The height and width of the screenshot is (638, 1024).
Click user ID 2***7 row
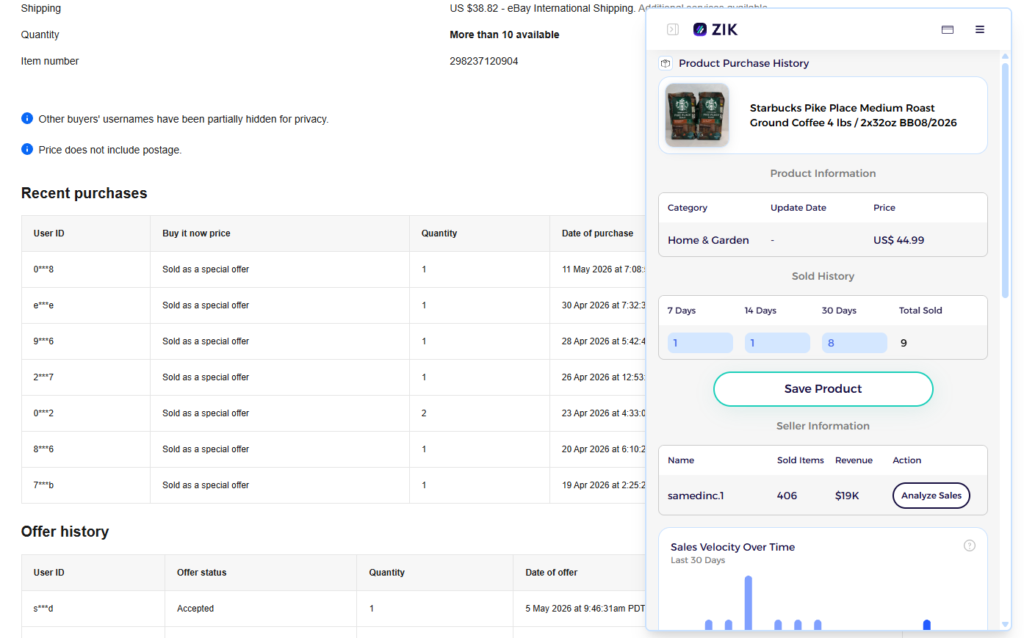[x=44, y=377]
